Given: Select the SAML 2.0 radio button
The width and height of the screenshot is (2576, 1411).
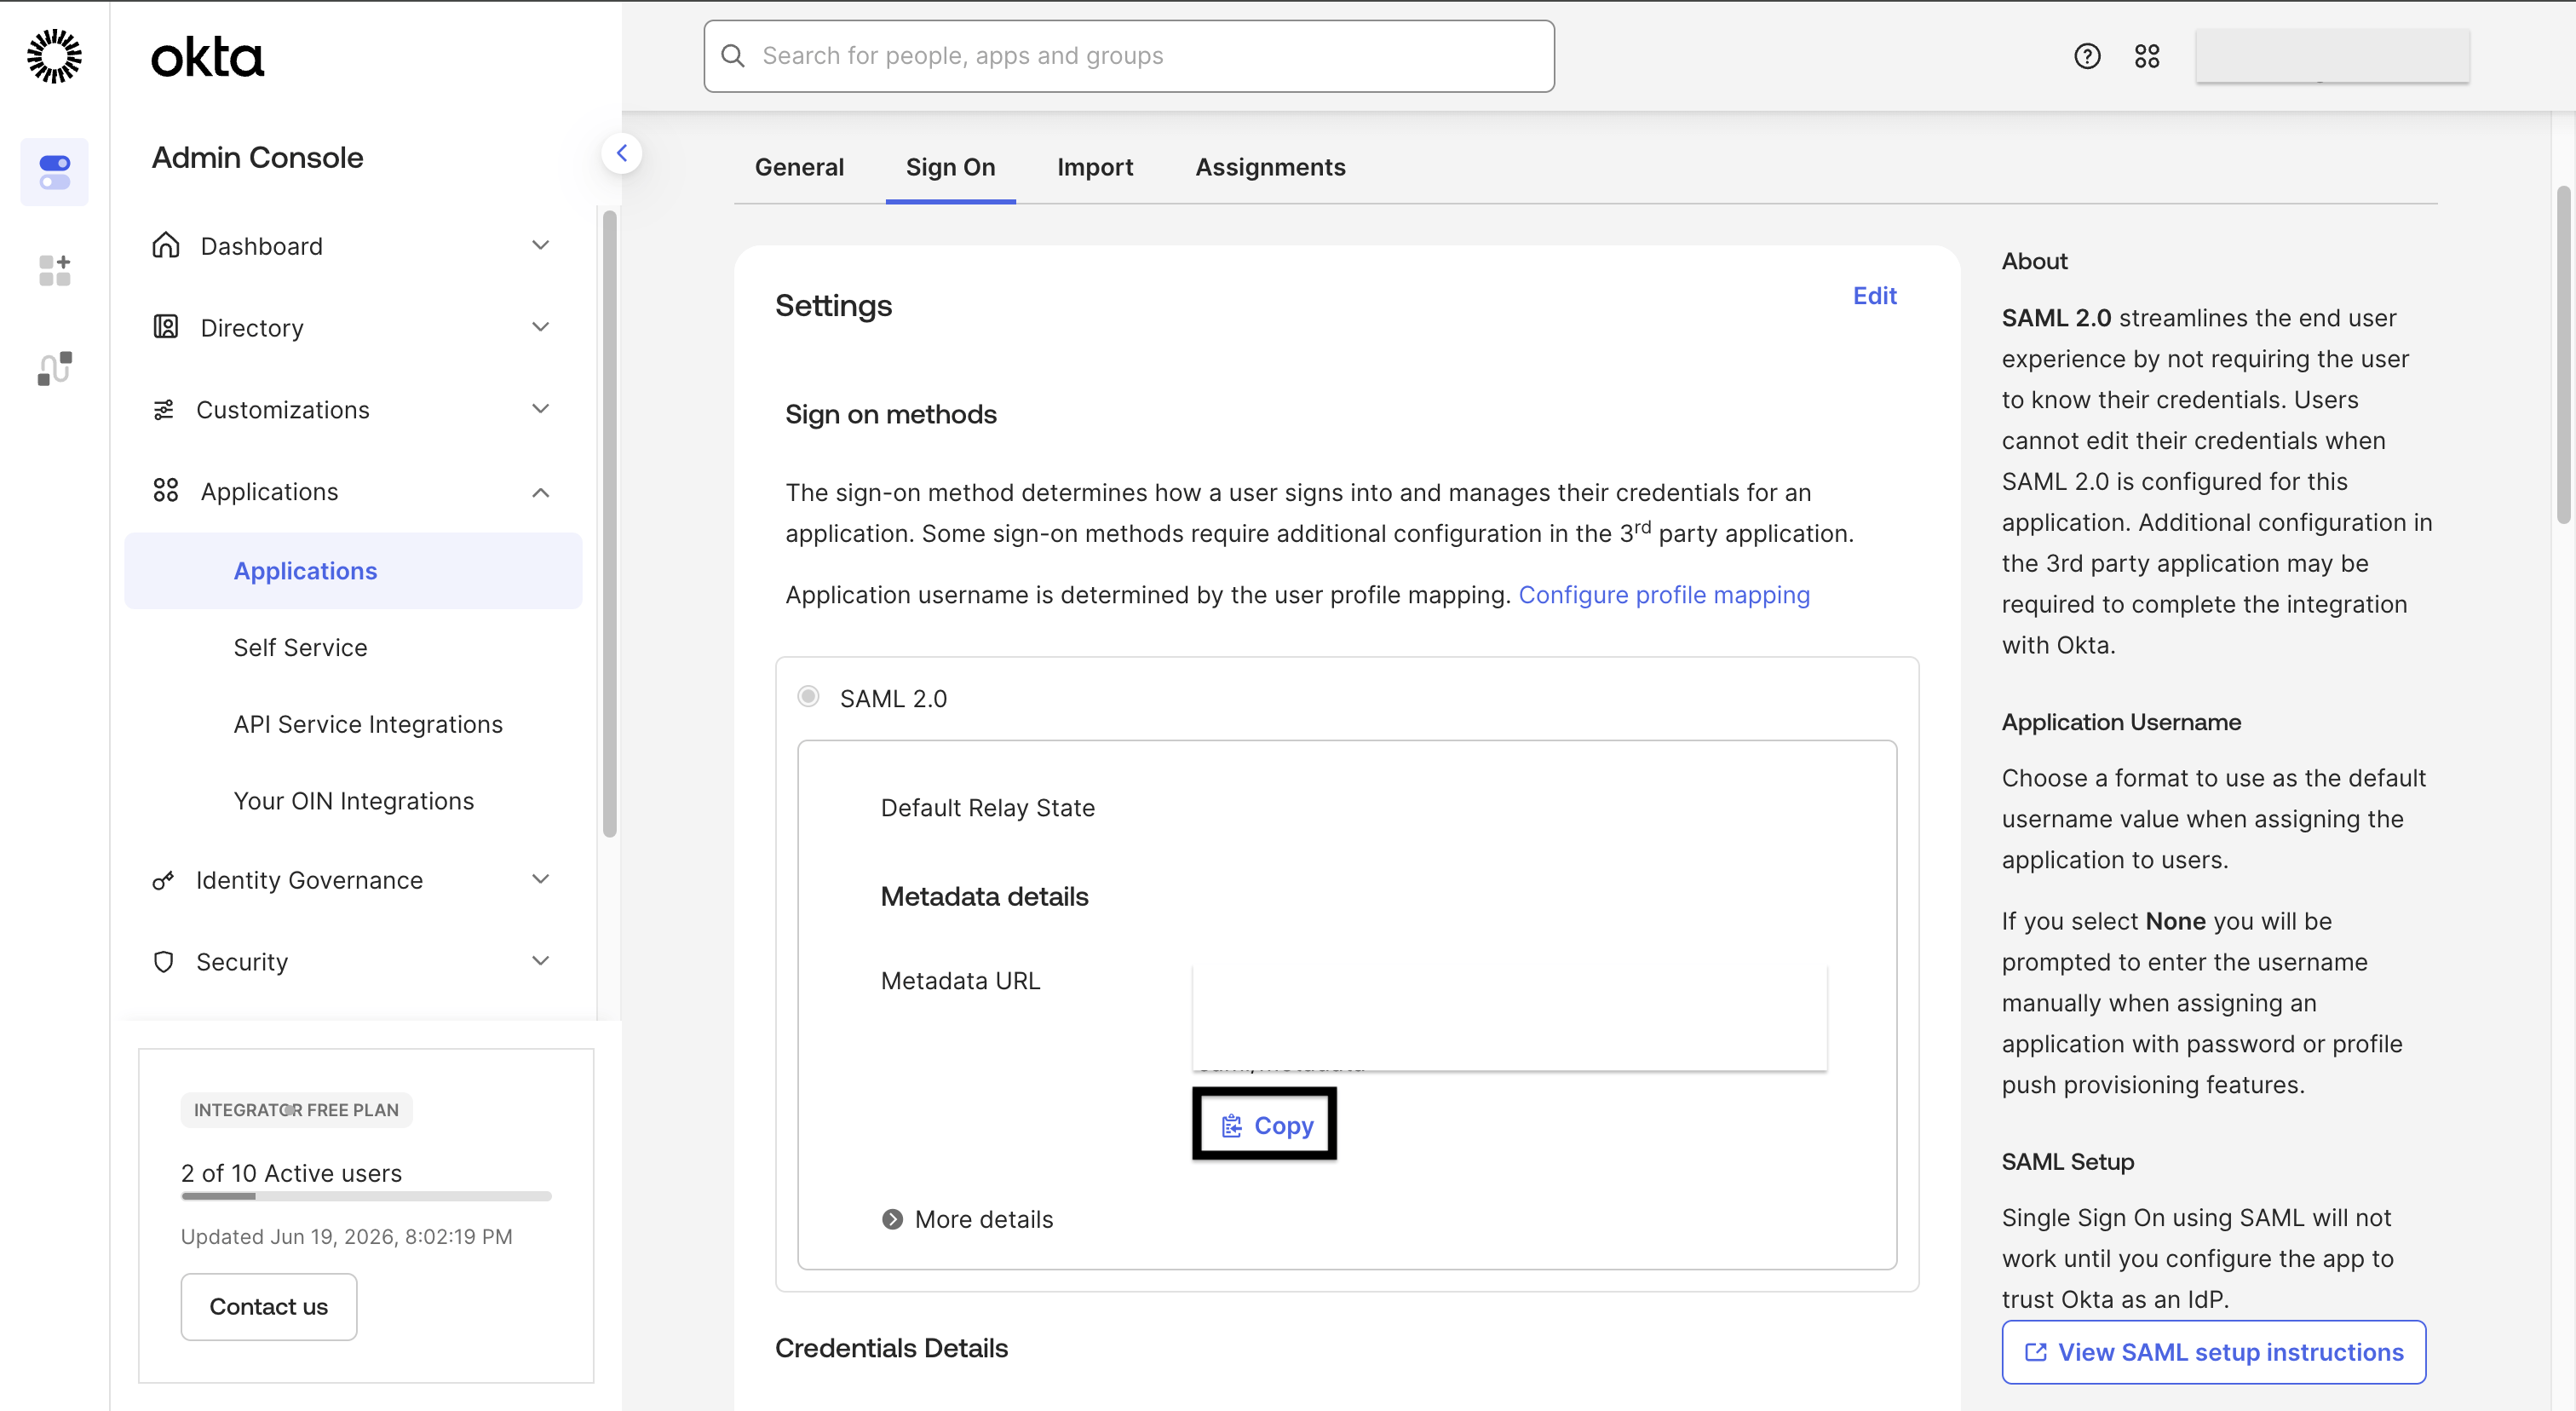Looking at the screenshot, I should tap(808, 696).
